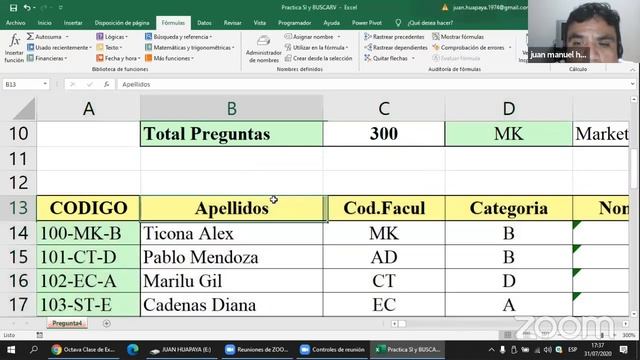Select cell containing 300

(384, 134)
